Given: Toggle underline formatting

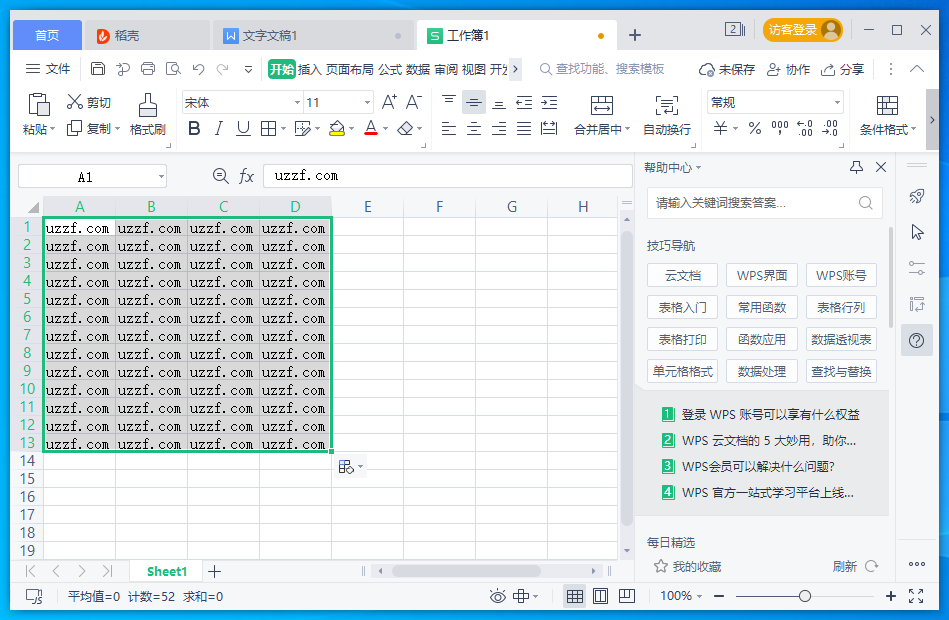Looking at the screenshot, I should click(241, 130).
